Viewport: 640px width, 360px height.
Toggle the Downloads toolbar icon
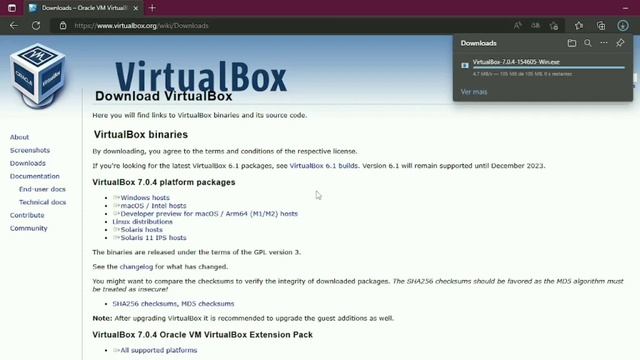click(623, 26)
